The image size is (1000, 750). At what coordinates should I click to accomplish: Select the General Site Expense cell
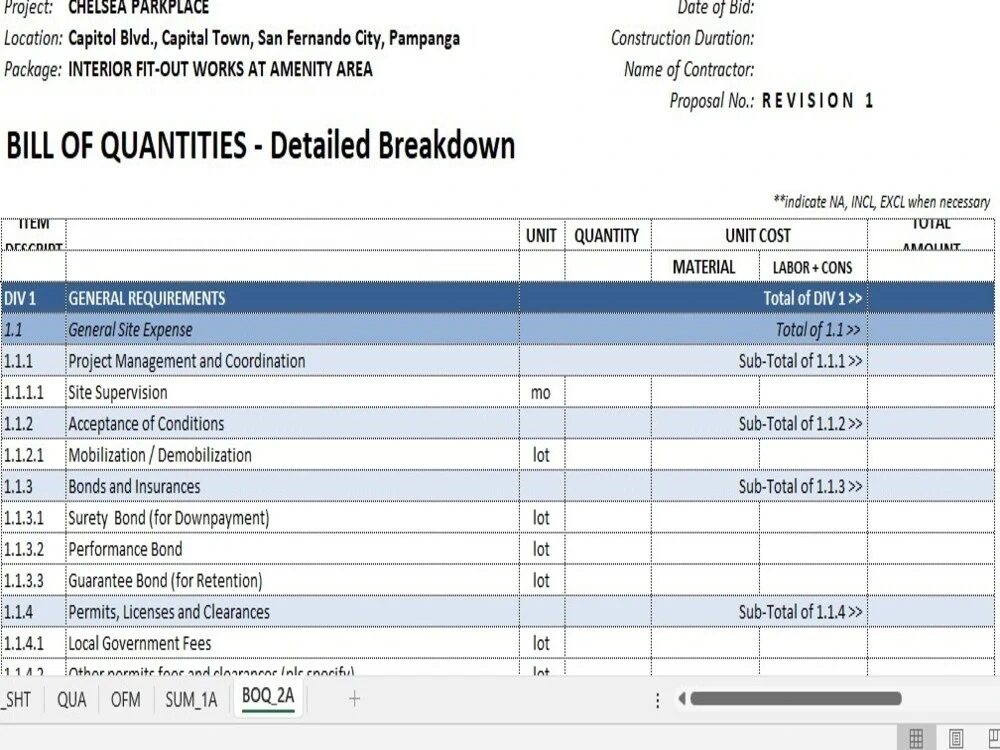pos(292,330)
